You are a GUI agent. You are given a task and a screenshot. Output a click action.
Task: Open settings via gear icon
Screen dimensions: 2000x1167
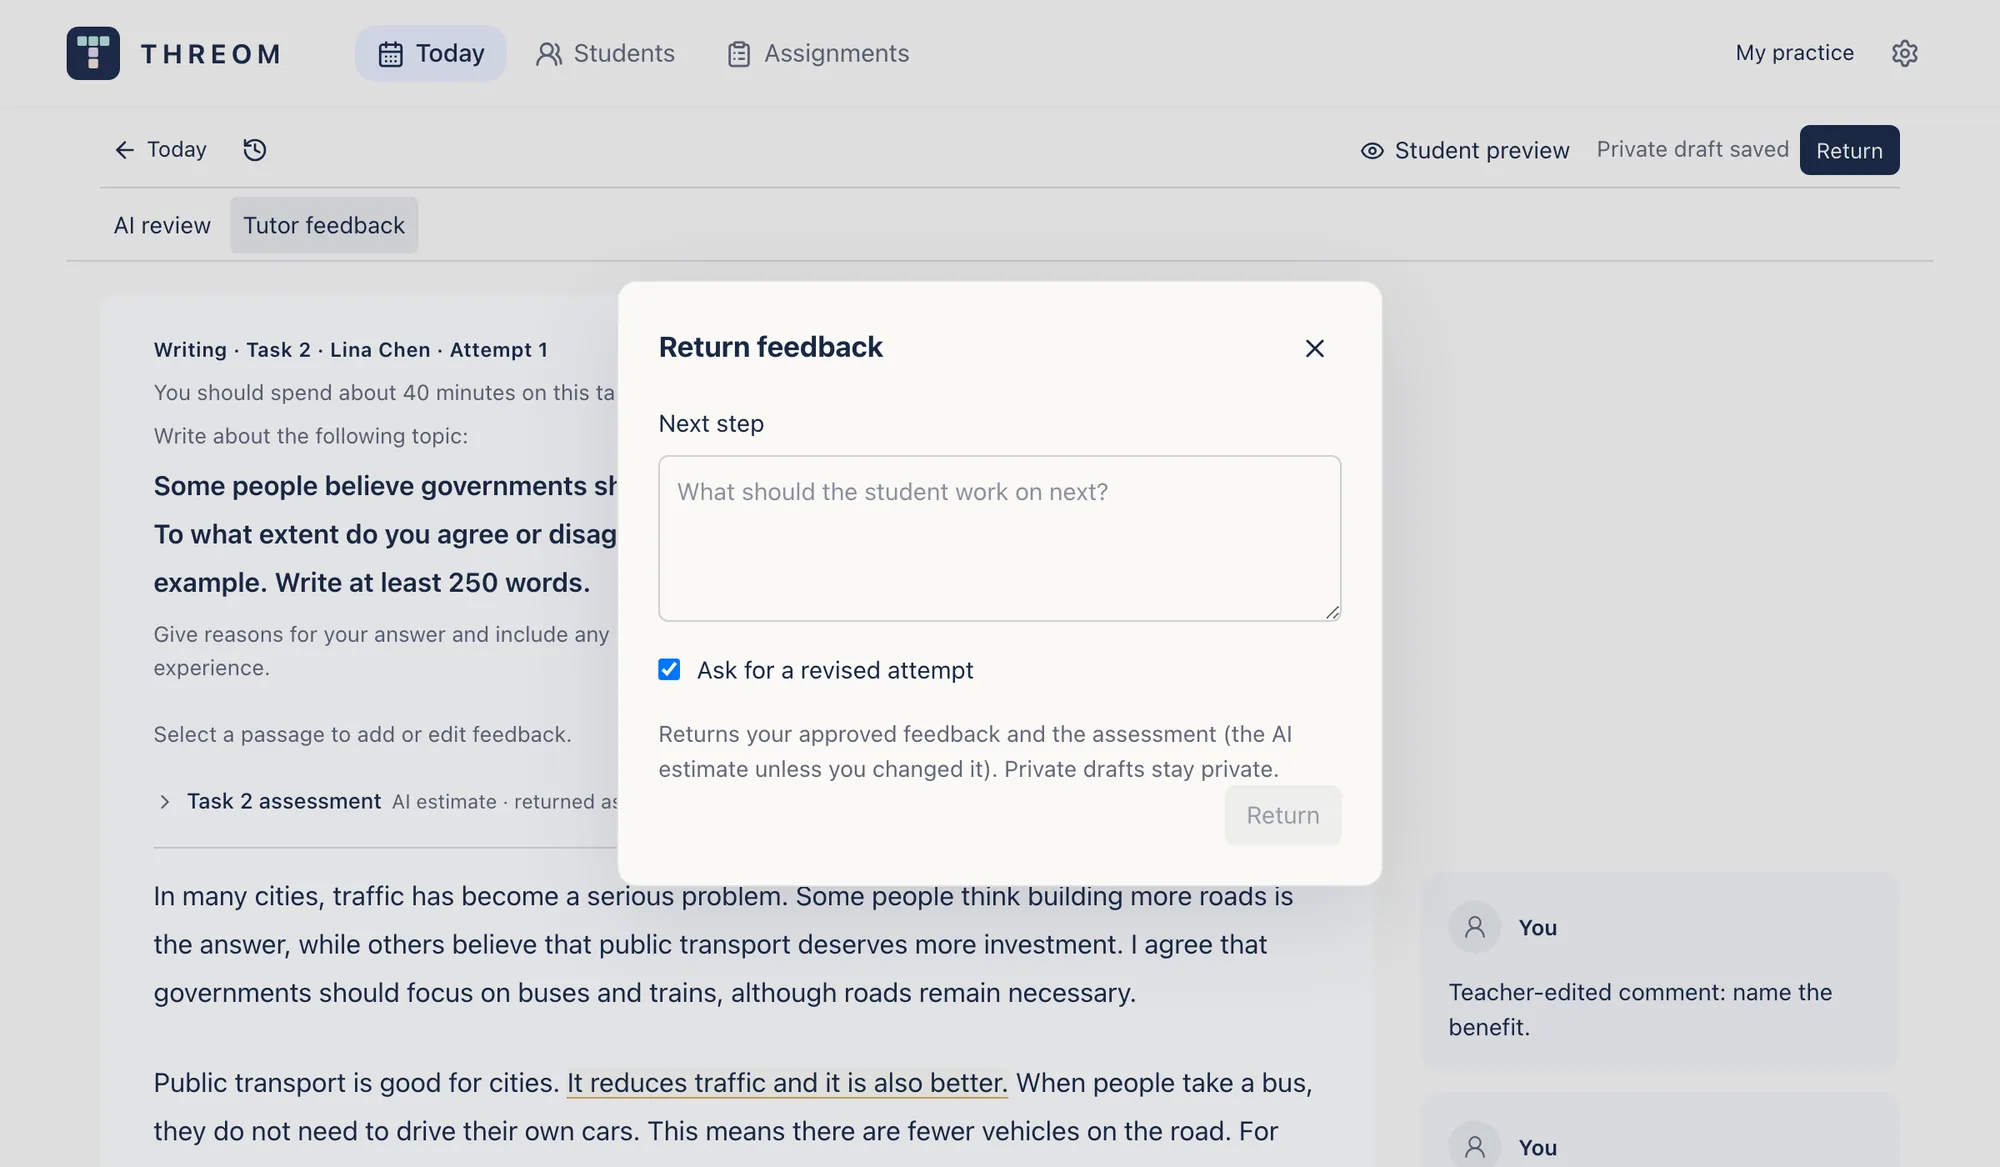1904,53
